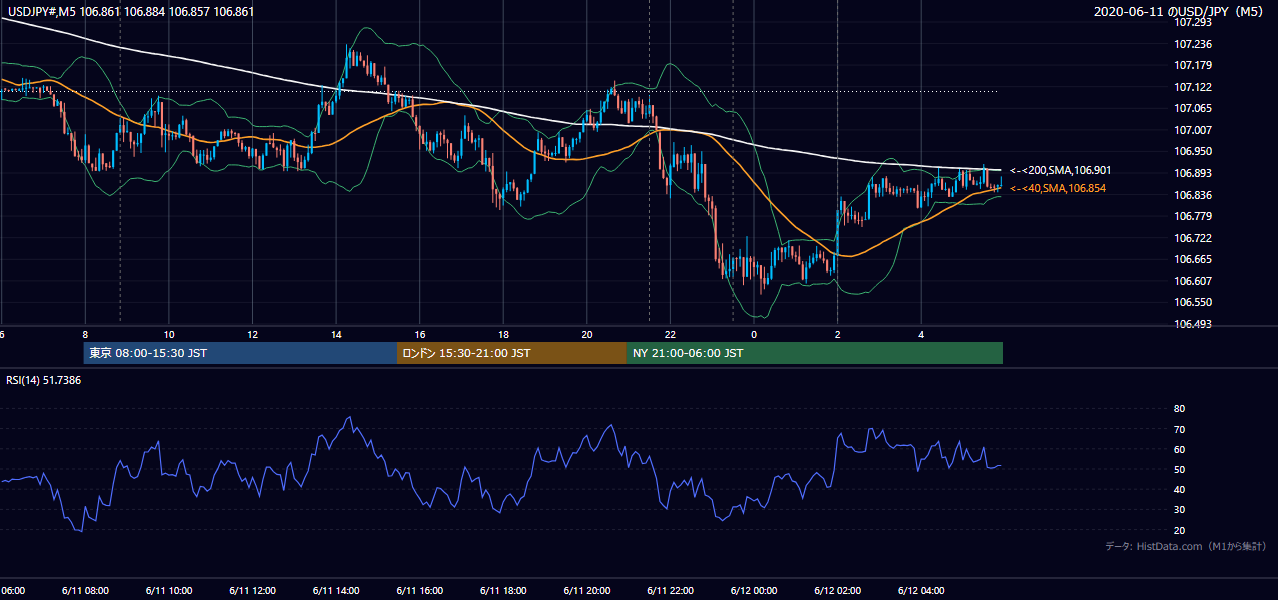
Task: Click the 2020-06-11 USD/JPY (M5) title
Action: tap(1180, 12)
